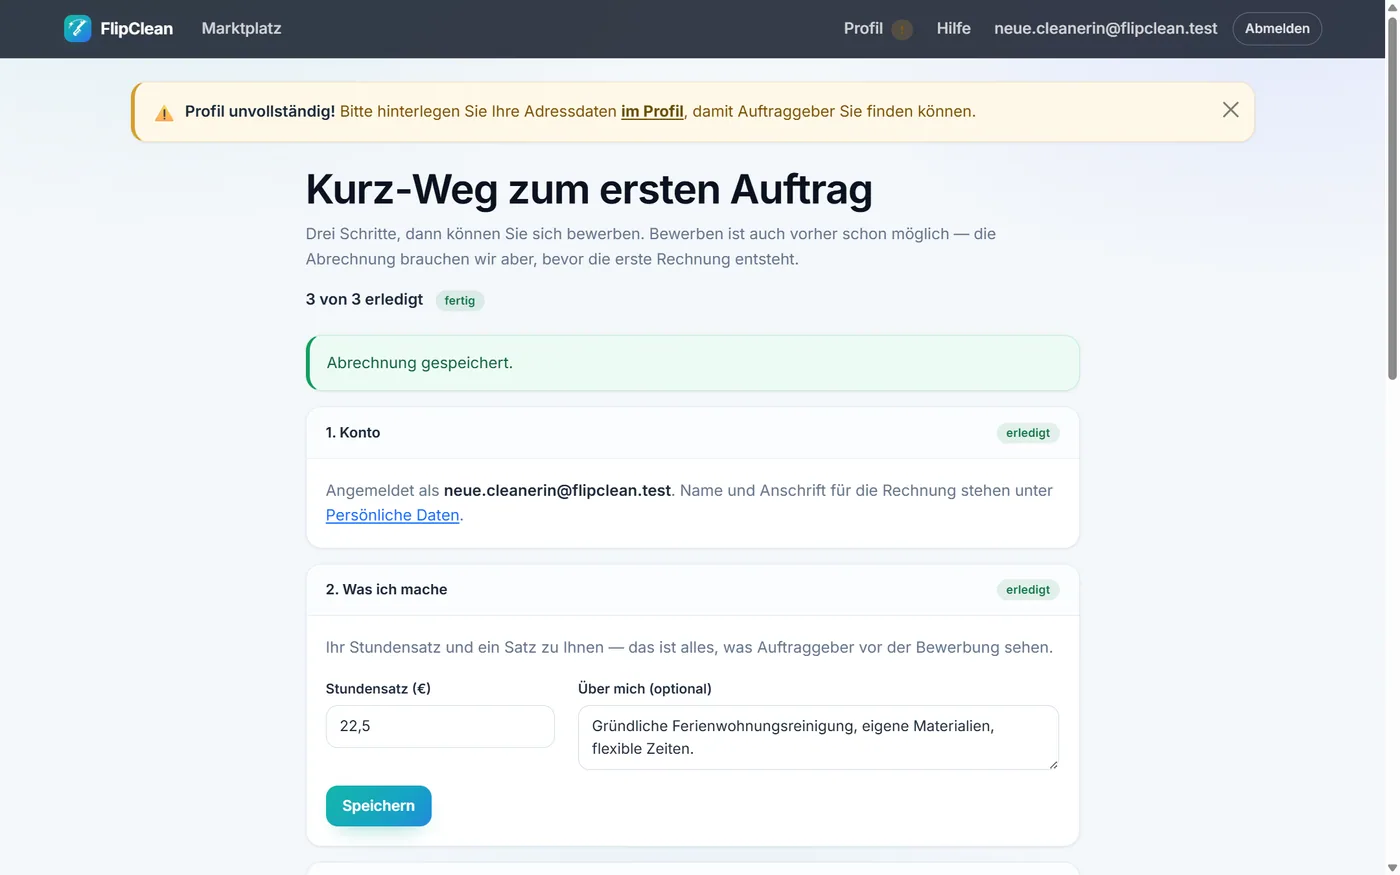Click the scrollbar up arrow
The height and width of the screenshot is (875, 1400).
1392,7
